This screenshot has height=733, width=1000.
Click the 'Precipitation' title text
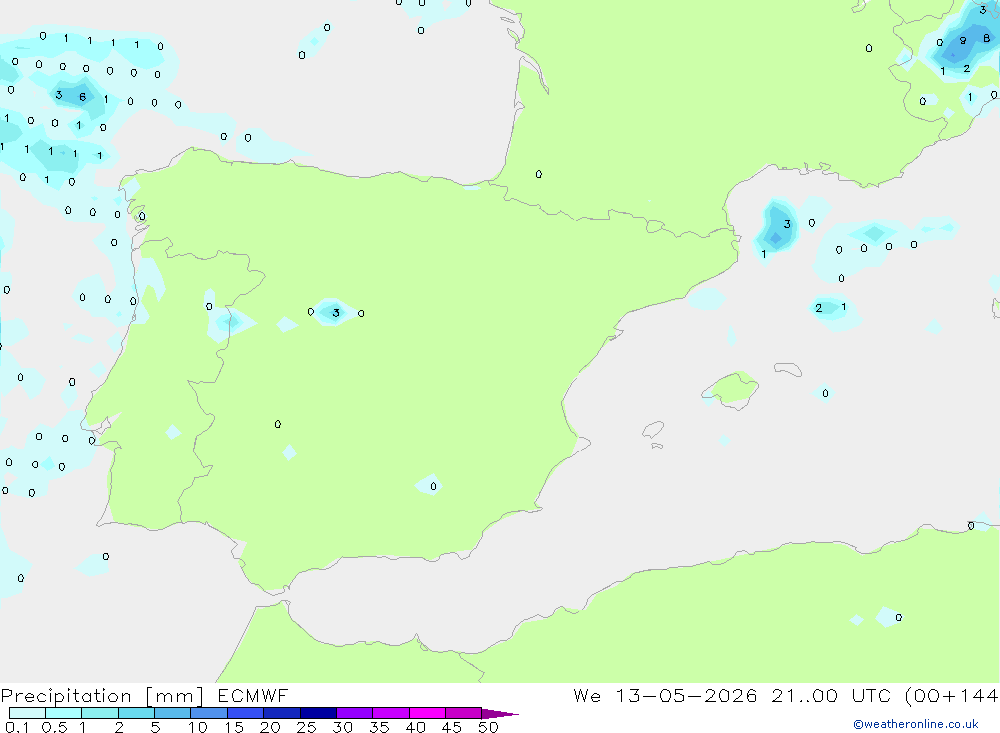(66, 696)
